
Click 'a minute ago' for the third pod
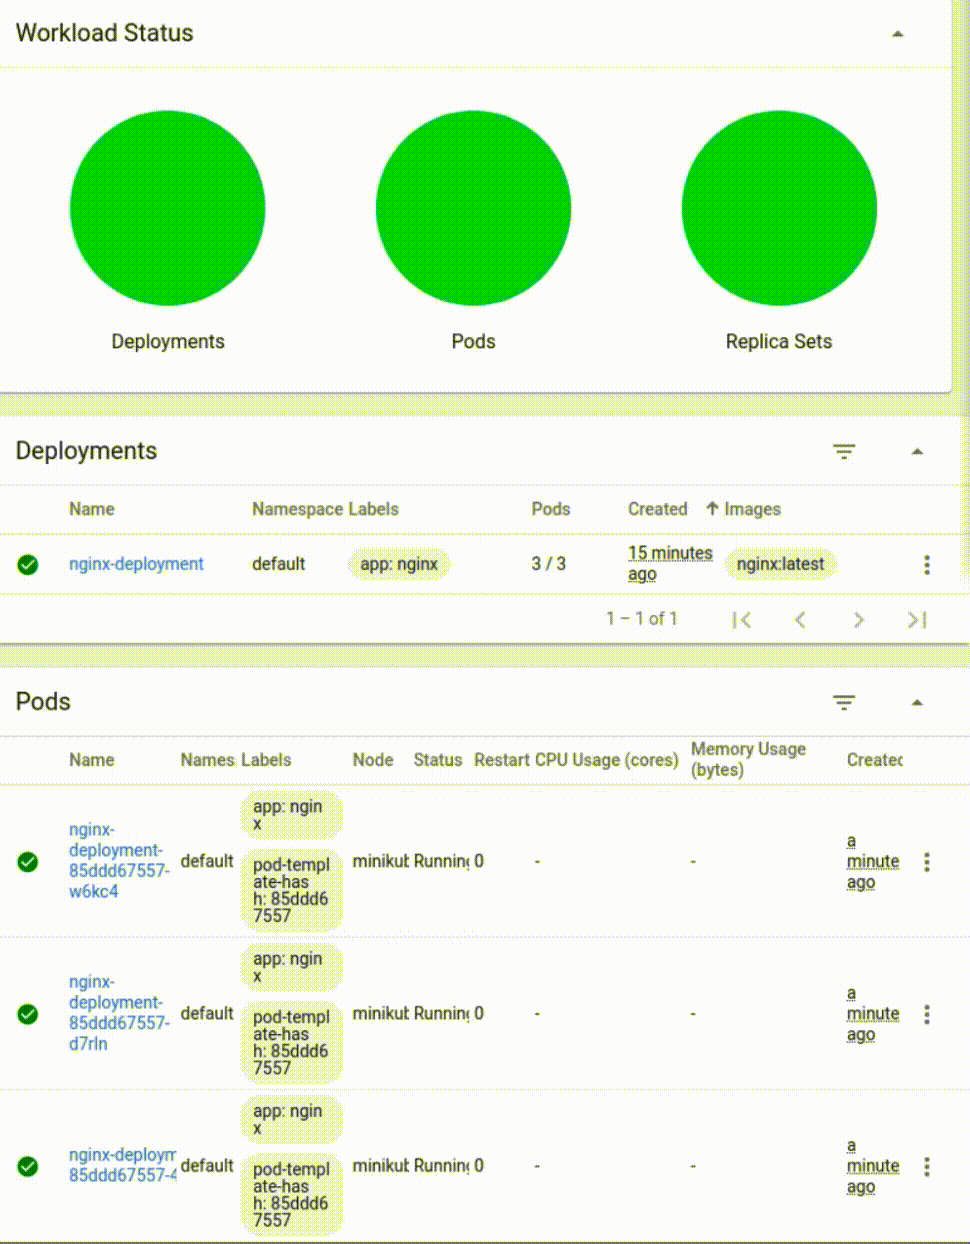coord(873,1166)
